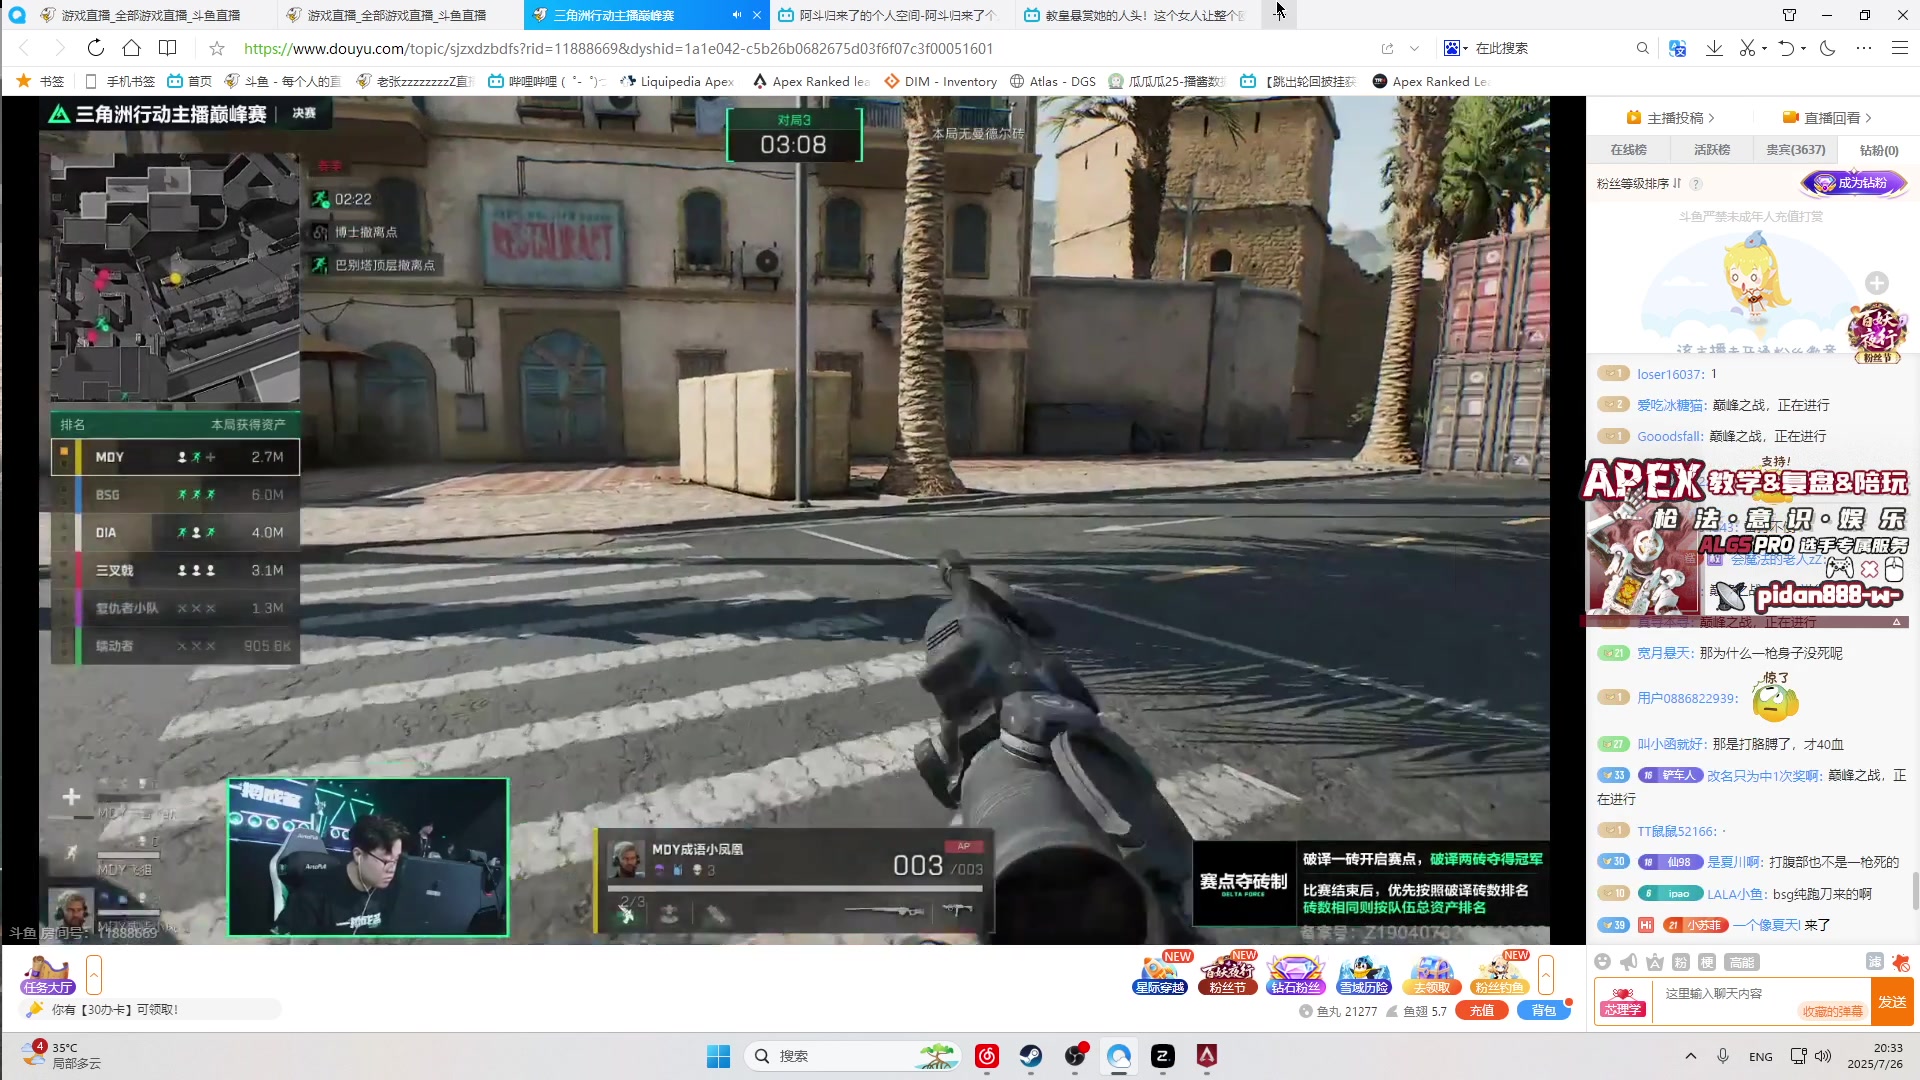Click the 去领取 treasure chest
The image size is (1920, 1080).
point(1432,975)
